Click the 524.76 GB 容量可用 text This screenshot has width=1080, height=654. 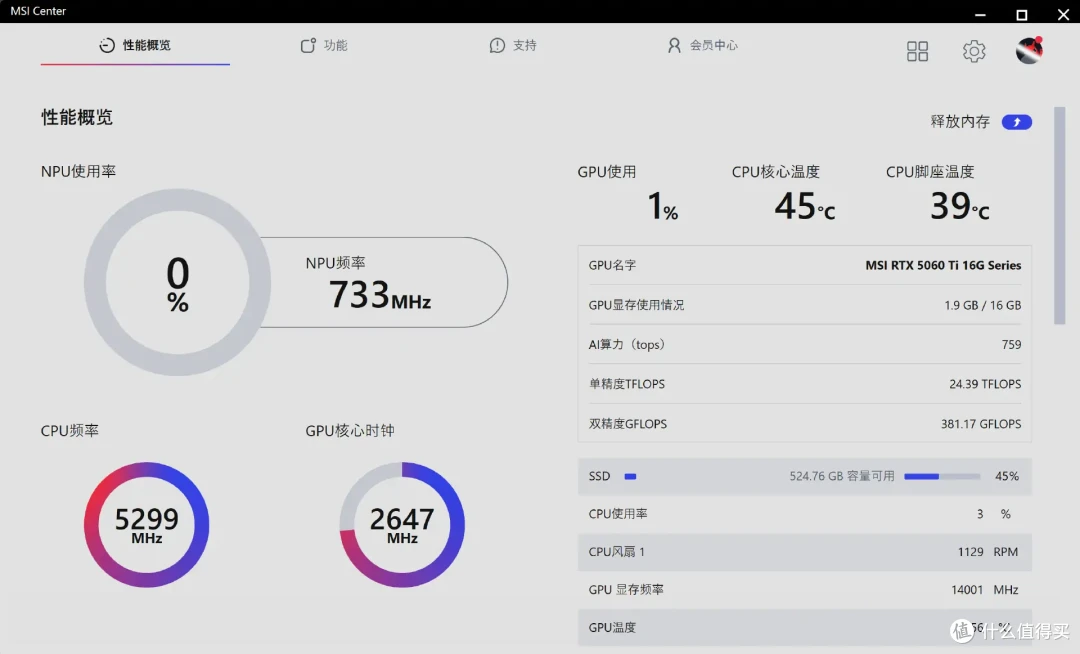(x=842, y=476)
